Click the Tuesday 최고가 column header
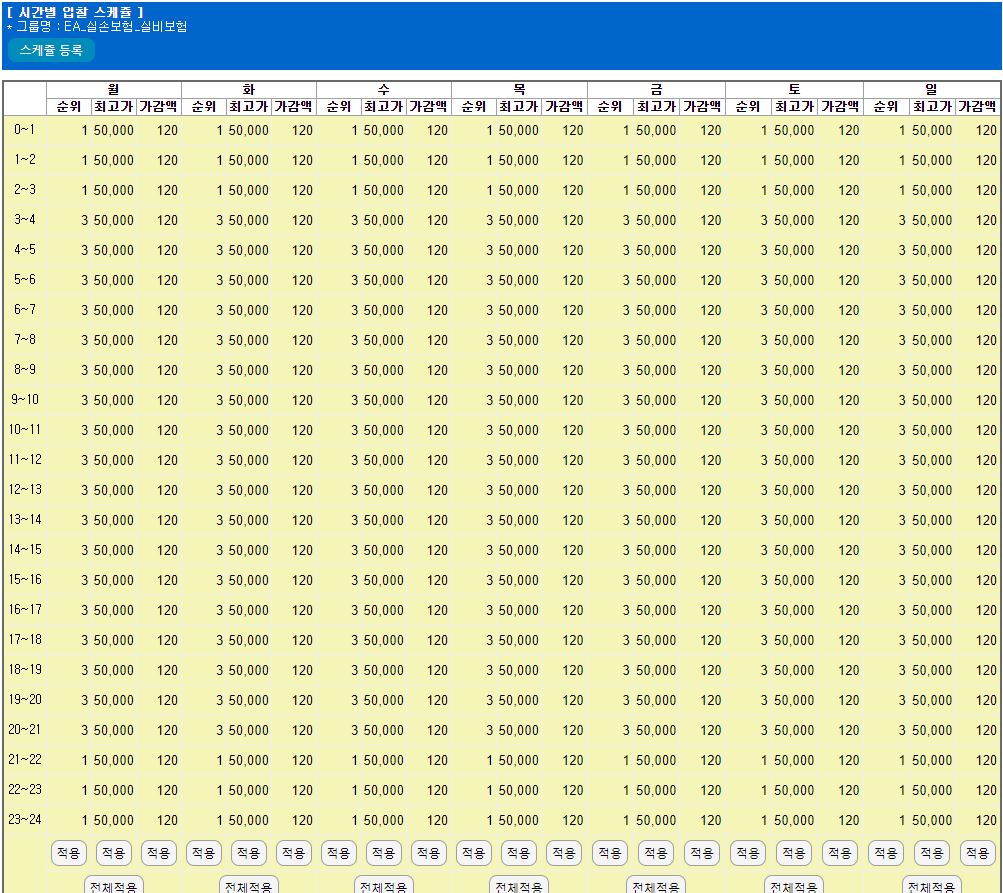 249,106
